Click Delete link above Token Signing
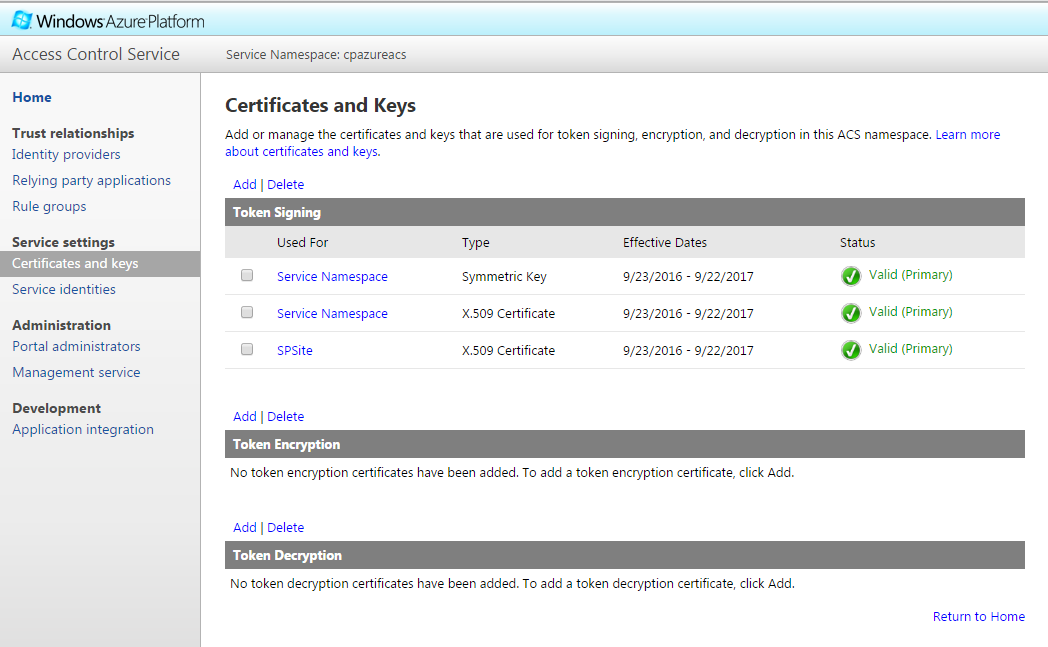 tap(285, 184)
